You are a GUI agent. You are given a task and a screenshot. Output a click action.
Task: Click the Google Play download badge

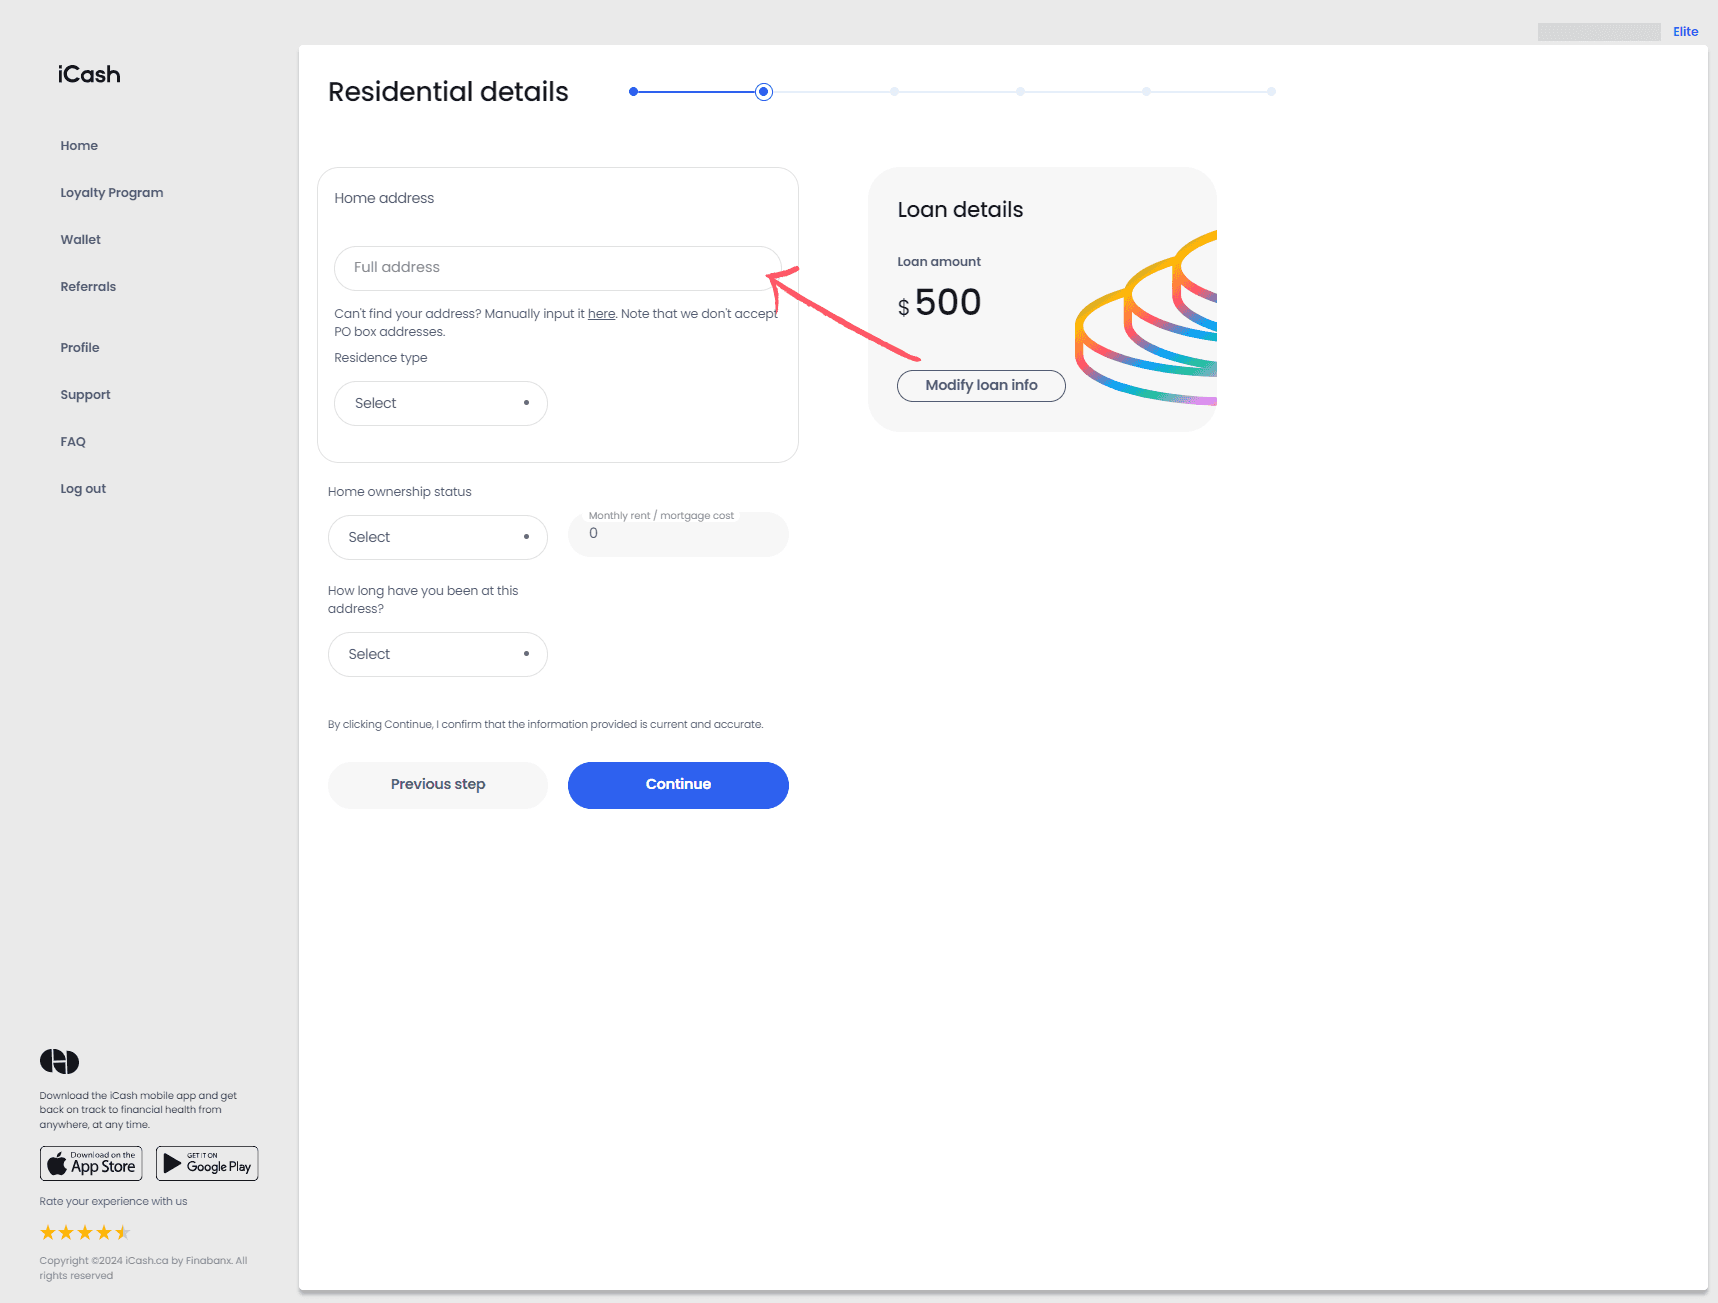[207, 1163]
